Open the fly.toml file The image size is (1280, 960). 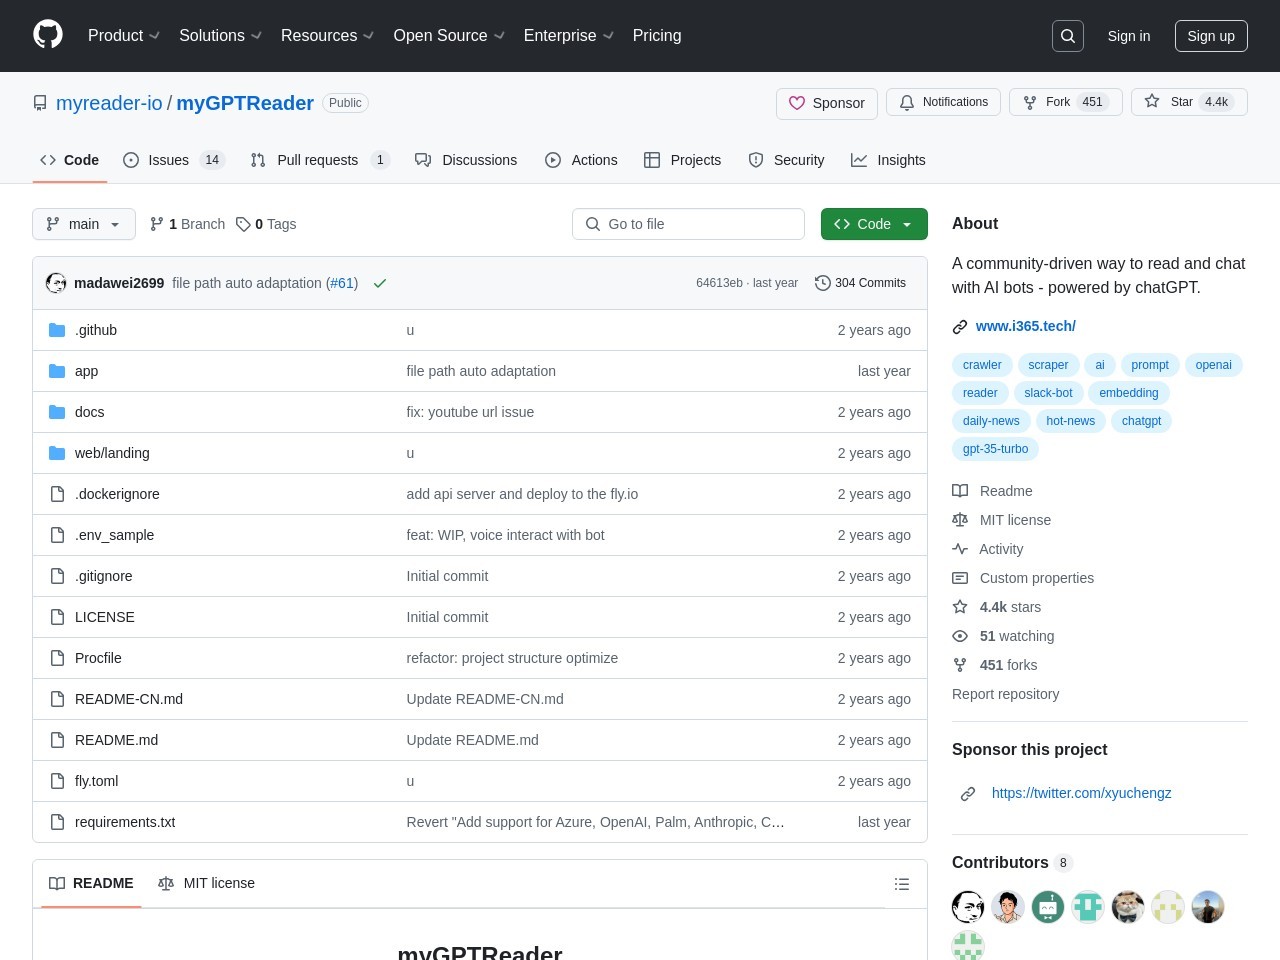coord(97,781)
